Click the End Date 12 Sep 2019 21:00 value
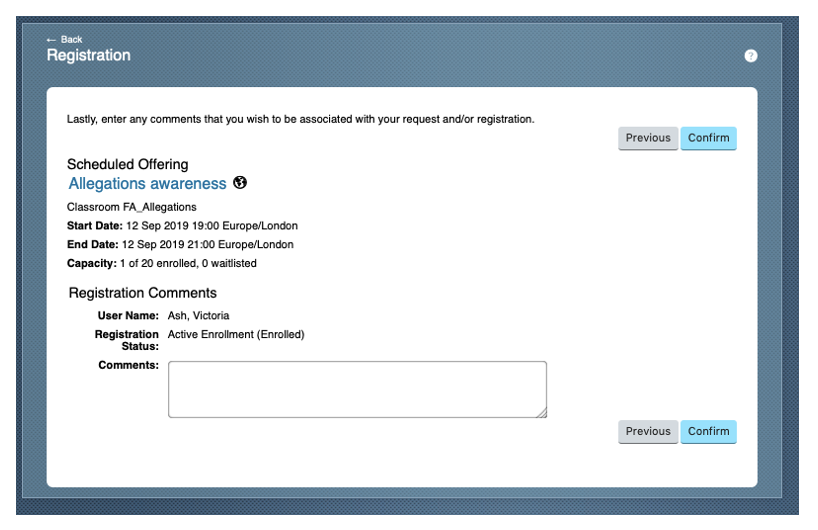Viewport: 818px width, 530px height. 208,245
